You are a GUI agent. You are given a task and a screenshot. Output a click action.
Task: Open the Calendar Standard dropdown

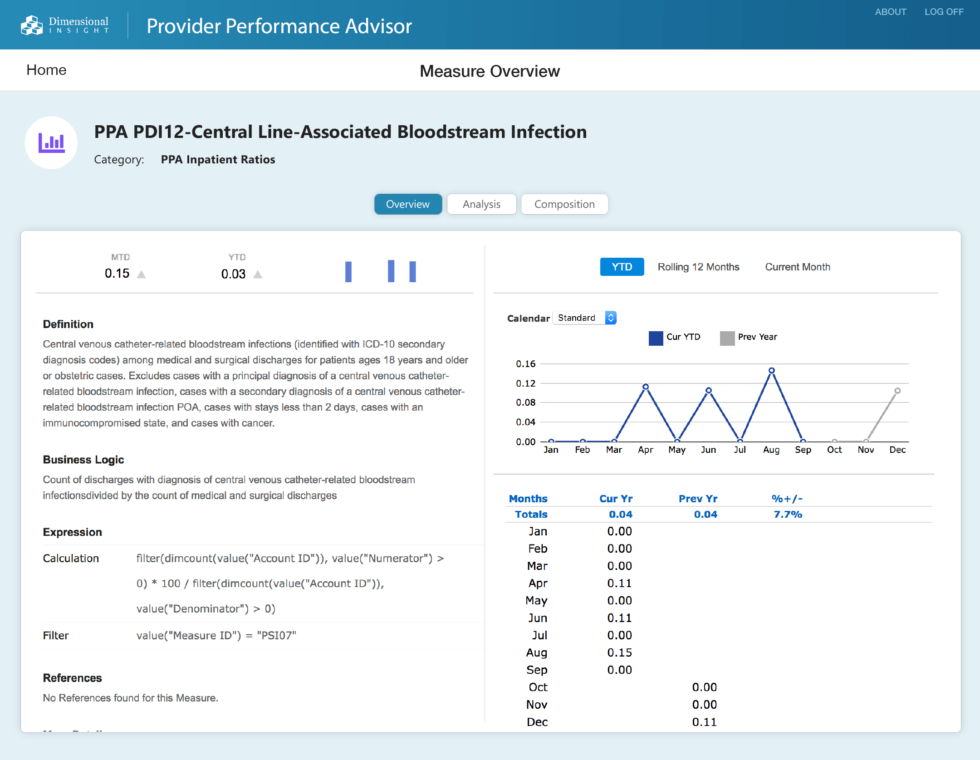tap(584, 317)
